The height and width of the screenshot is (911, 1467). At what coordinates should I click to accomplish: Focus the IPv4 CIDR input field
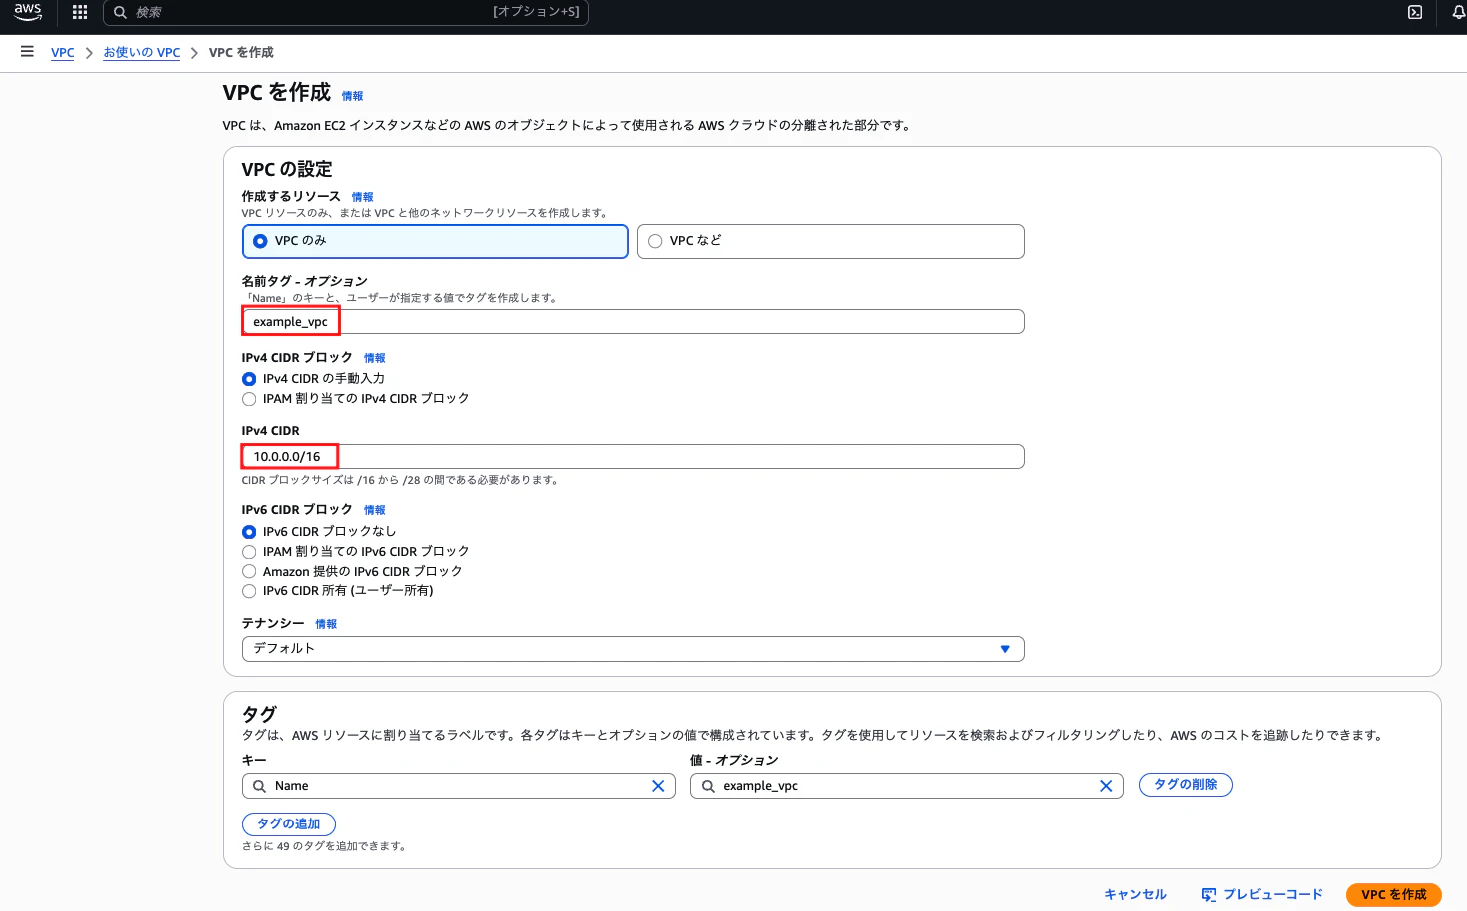[633, 457]
